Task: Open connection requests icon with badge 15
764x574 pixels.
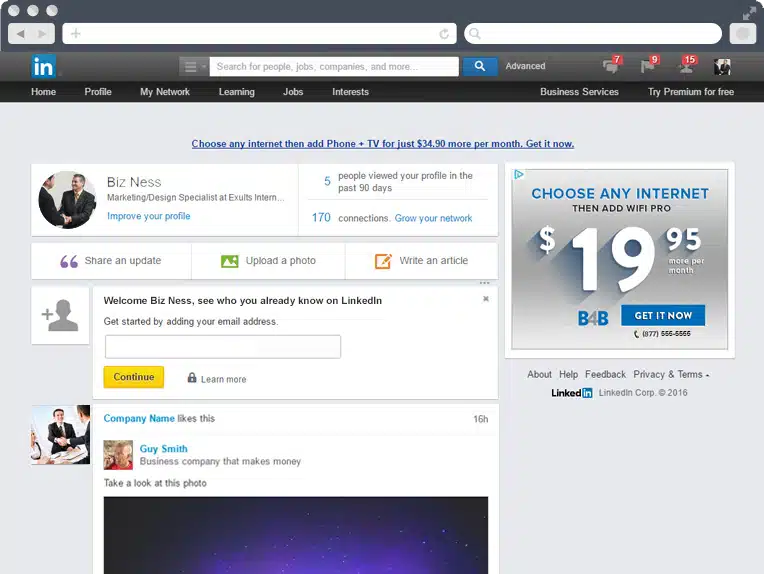Action: click(x=688, y=65)
